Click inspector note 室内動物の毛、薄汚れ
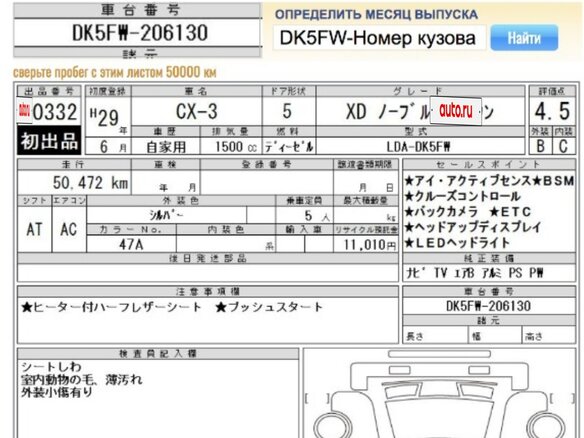 (x=82, y=380)
